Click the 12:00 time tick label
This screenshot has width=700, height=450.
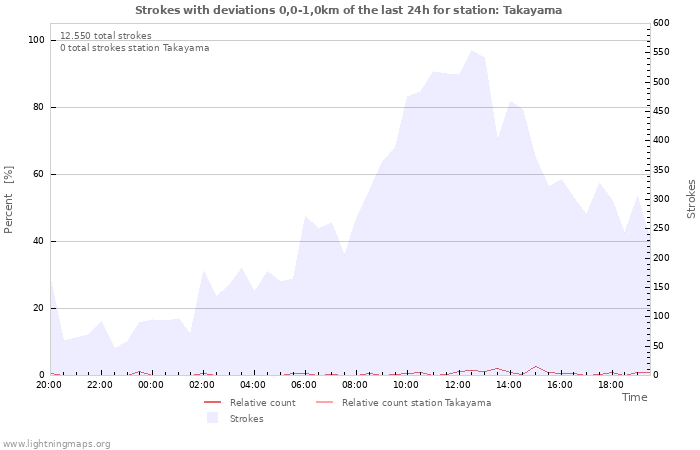tap(458, 384)
